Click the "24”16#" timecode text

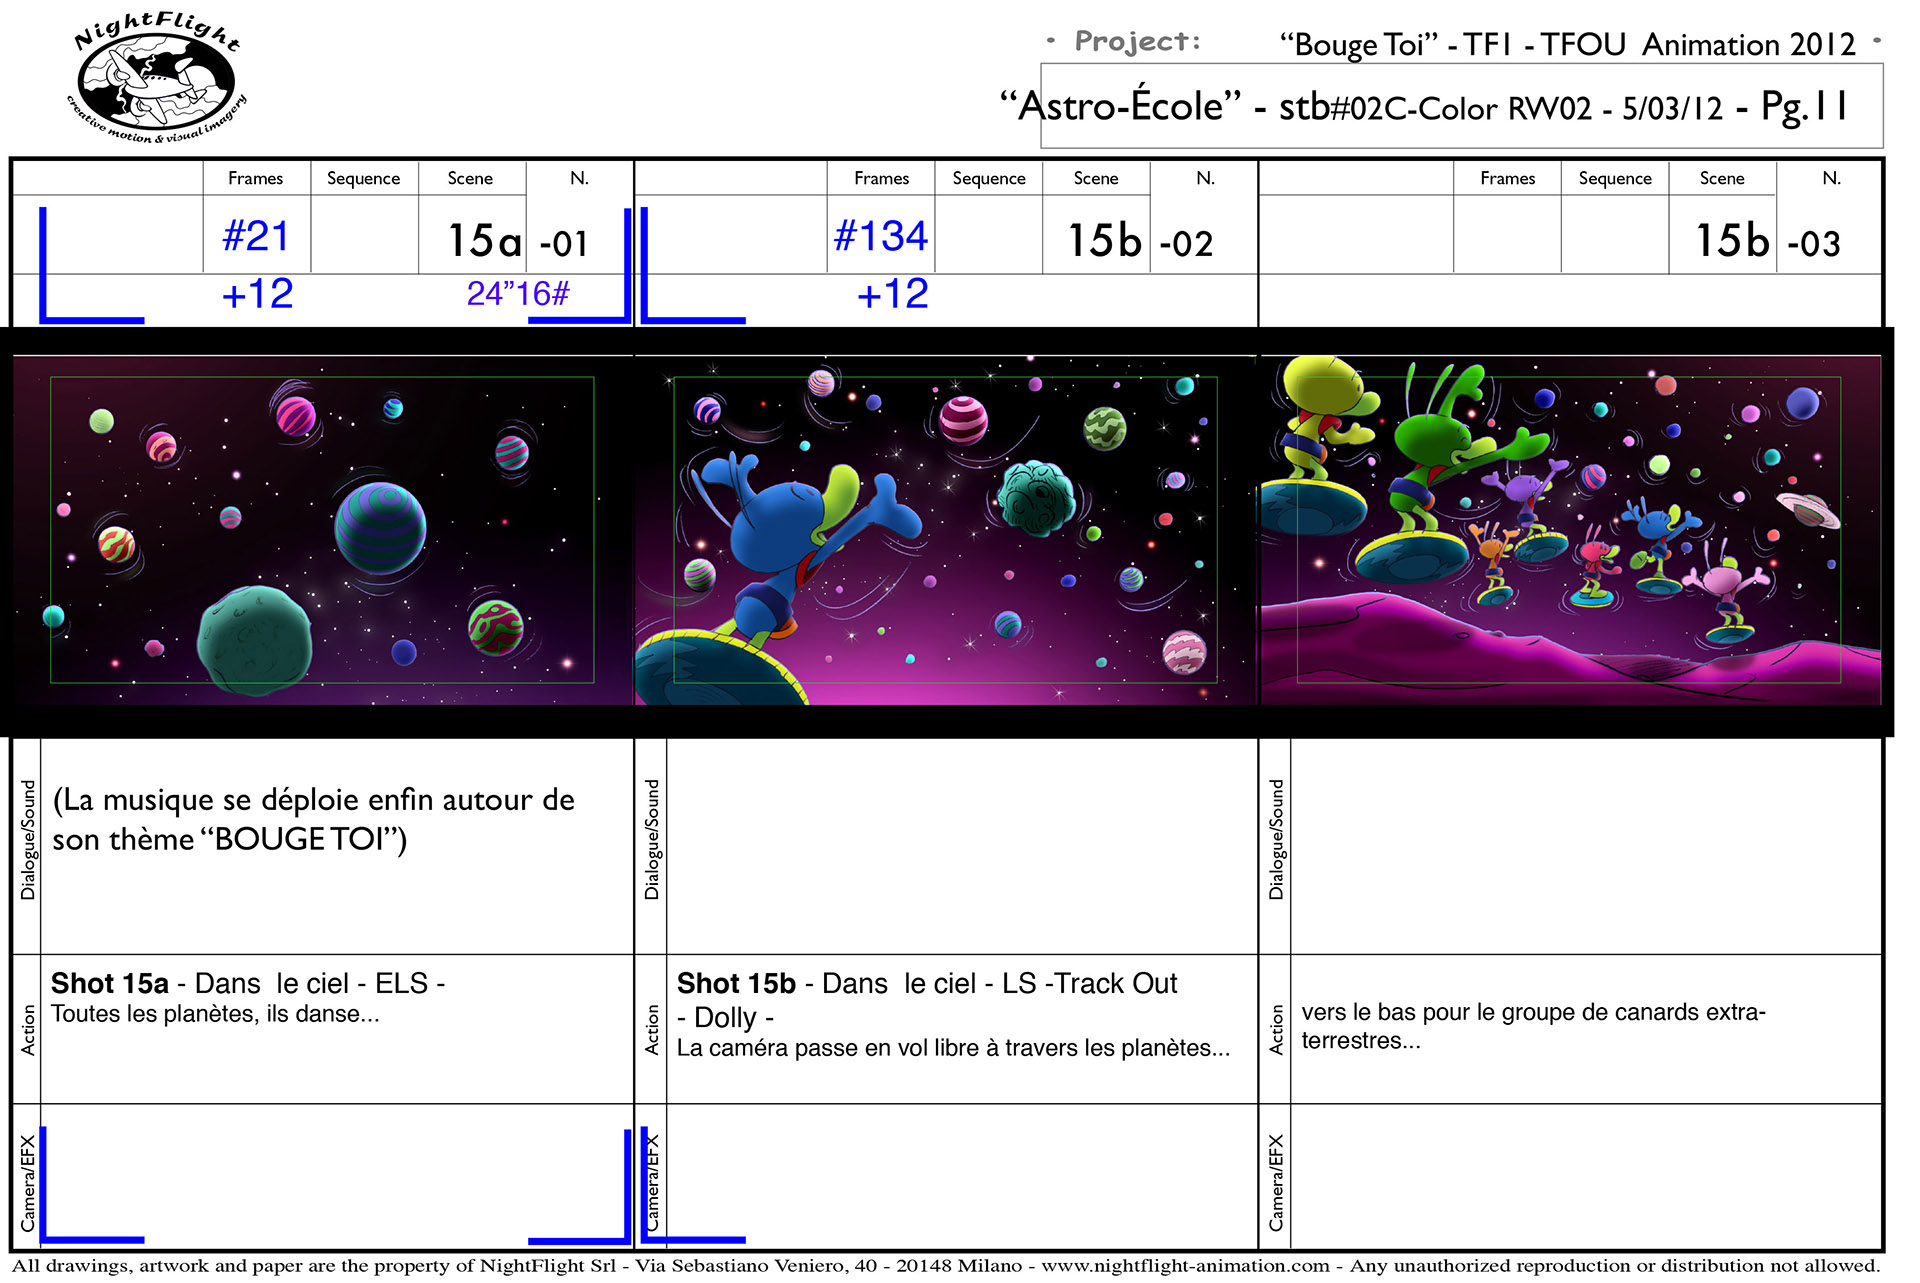(x=518, y=293)
